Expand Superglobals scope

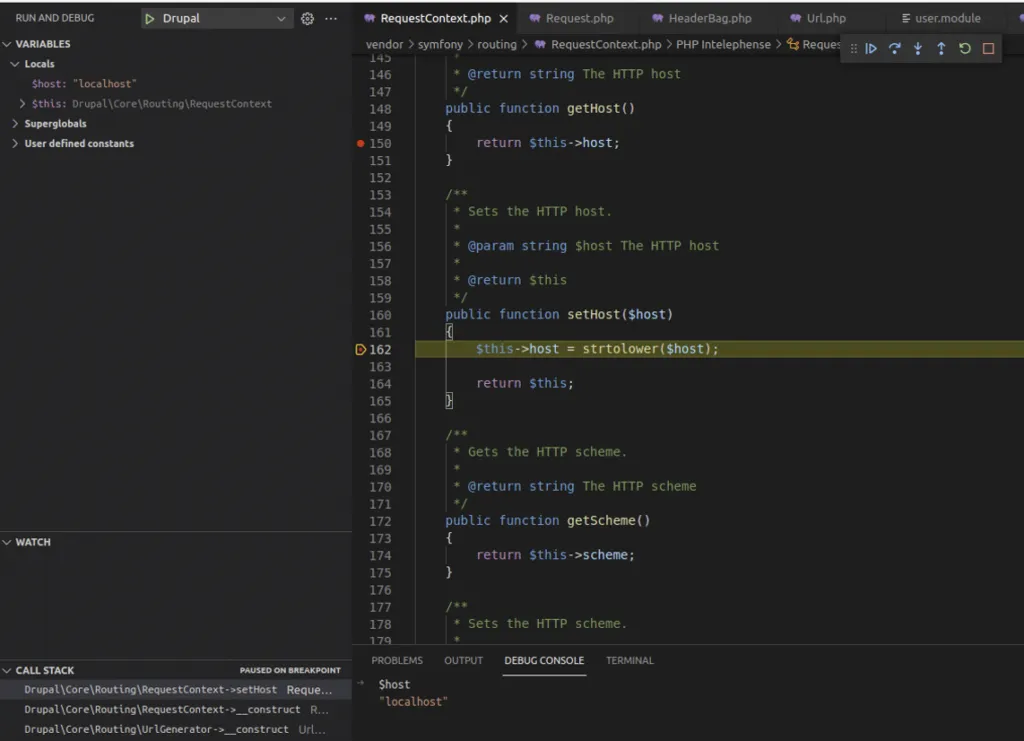[15, 123]
